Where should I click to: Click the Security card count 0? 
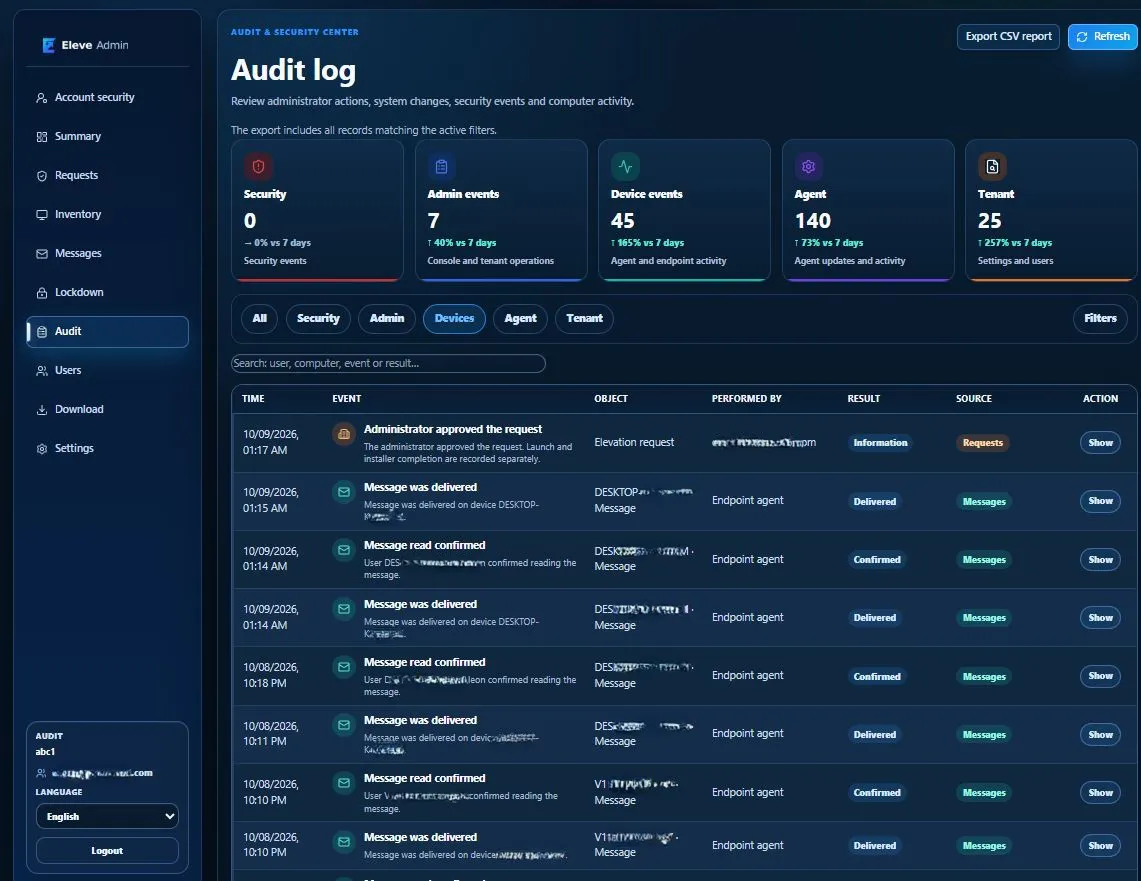[x=250, y=220]
